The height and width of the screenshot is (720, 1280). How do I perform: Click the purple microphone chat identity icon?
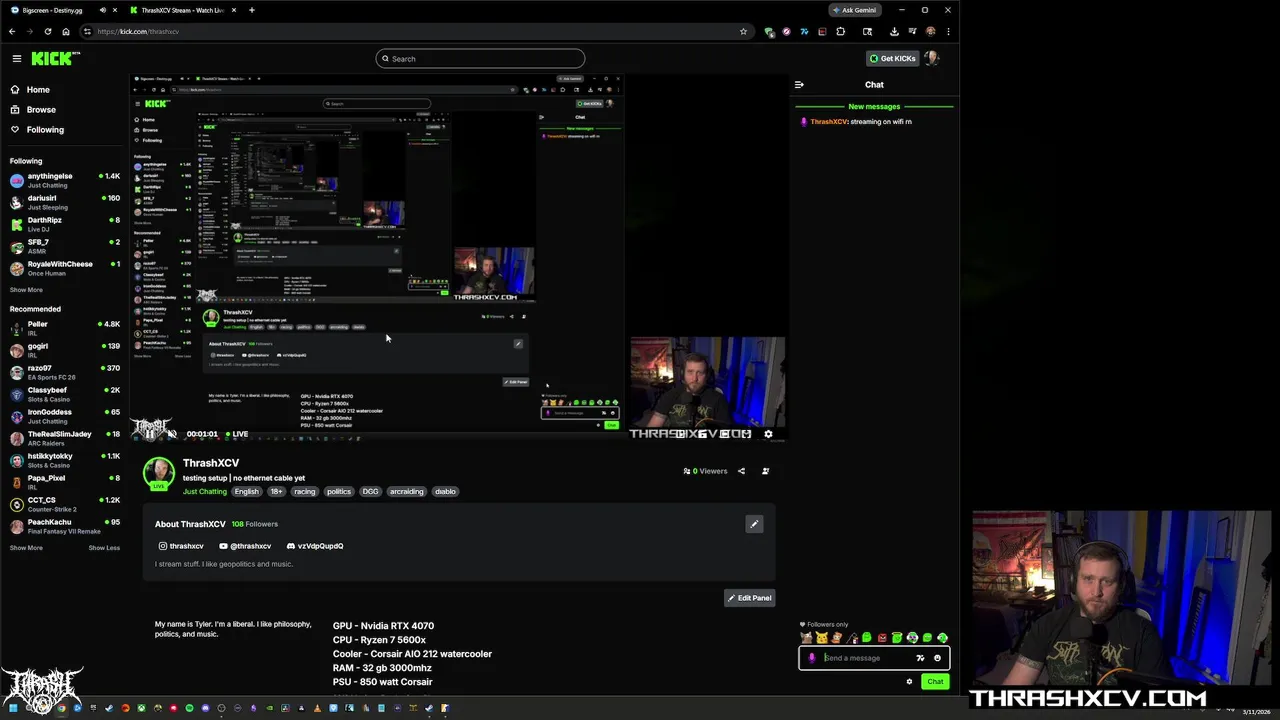811,658
